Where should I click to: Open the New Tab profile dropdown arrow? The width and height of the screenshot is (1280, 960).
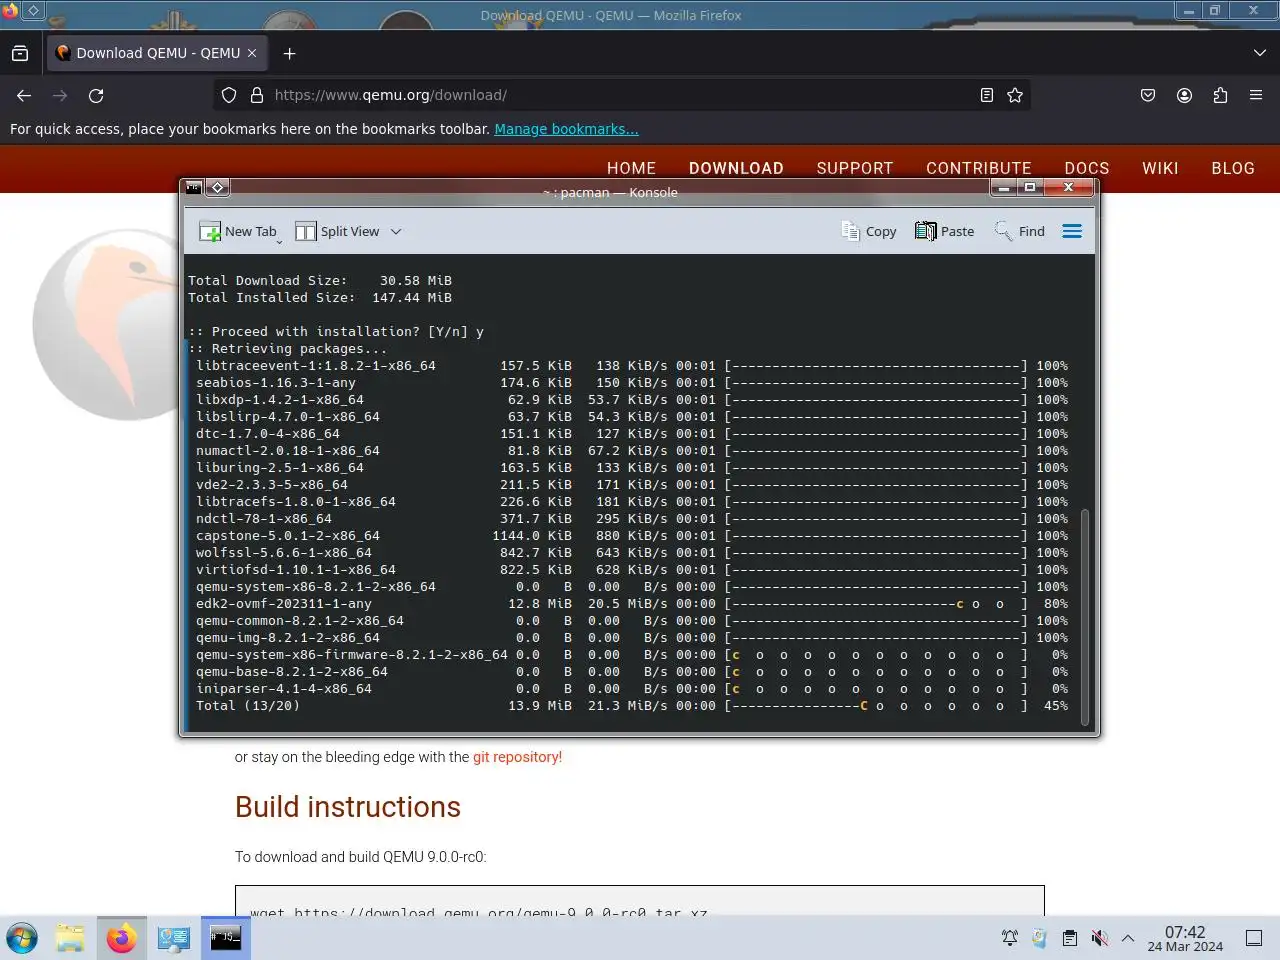(x=279, y=240)
